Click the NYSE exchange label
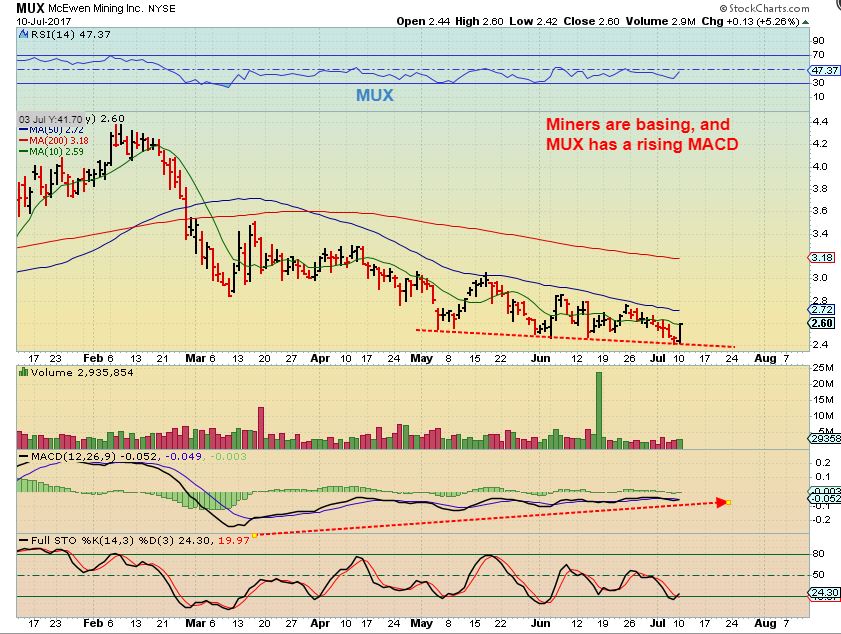This screenshot has width=841, height=634. pyautogui.click(x=161, y=9)
